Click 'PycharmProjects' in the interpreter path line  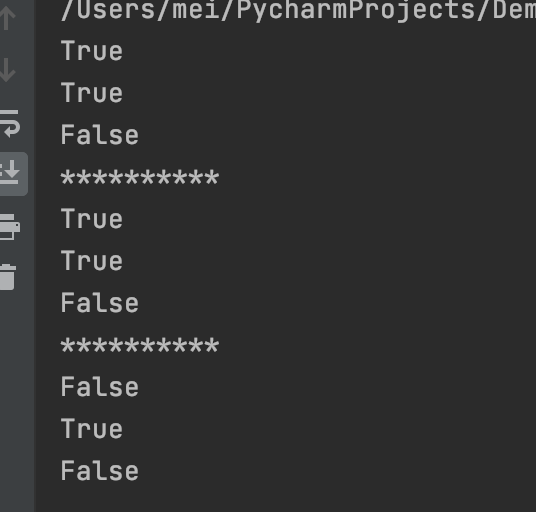pyautogui.click(x=355, y=11)
